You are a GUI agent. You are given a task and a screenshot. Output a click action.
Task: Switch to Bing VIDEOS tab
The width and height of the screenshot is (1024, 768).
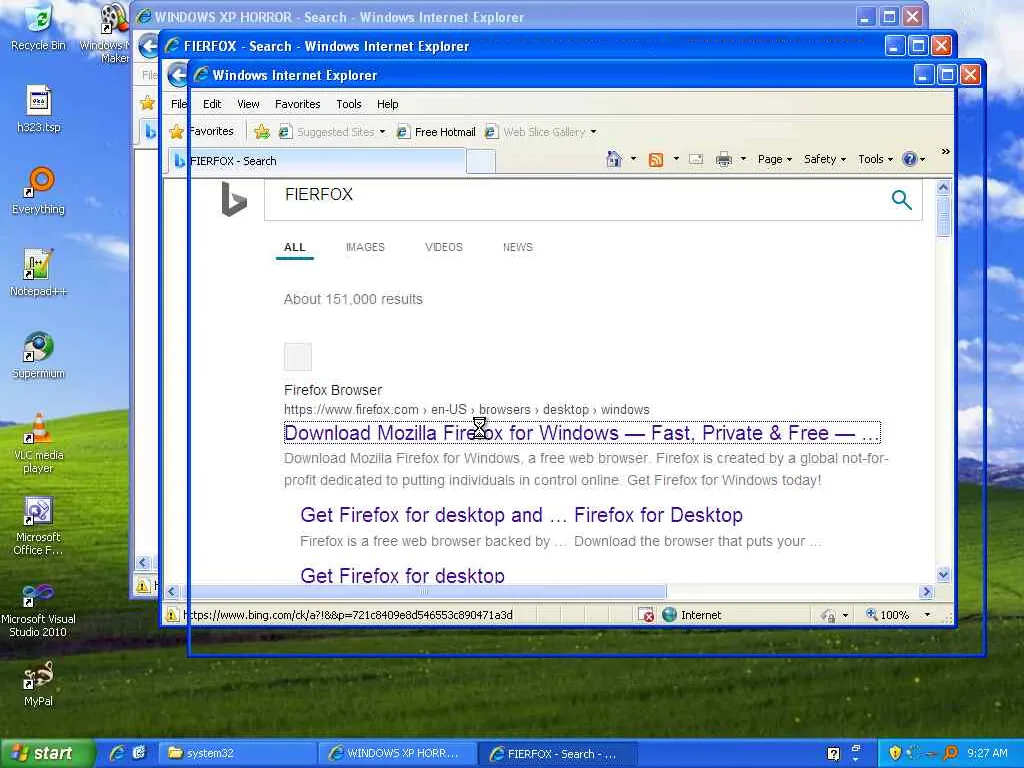[443, 247]
